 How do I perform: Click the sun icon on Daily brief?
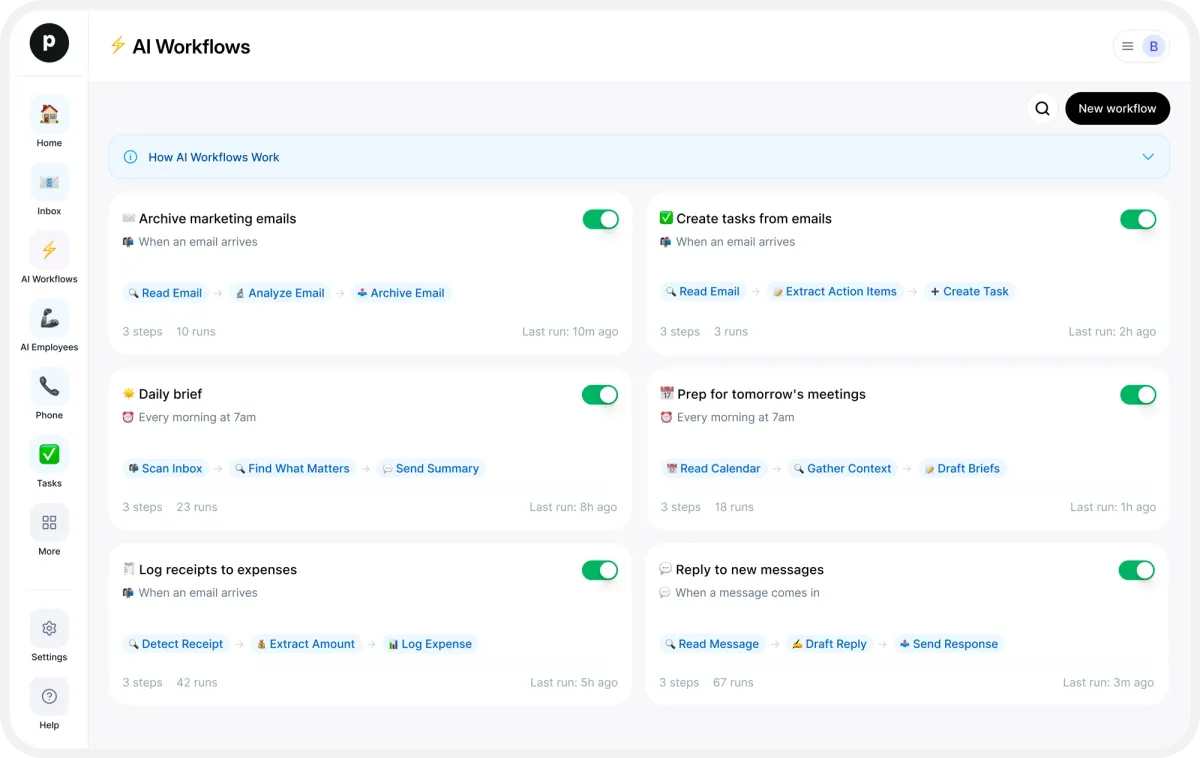click(x=129, y=394)
